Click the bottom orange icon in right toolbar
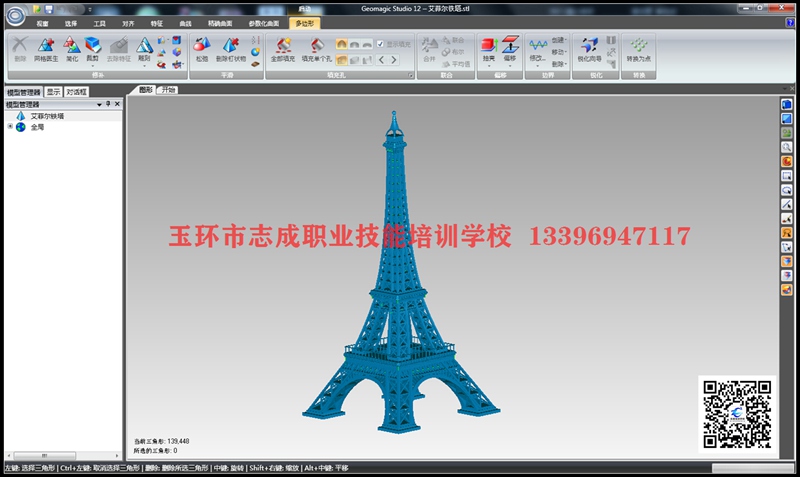 pyautogui.click(x=787, y=290)
